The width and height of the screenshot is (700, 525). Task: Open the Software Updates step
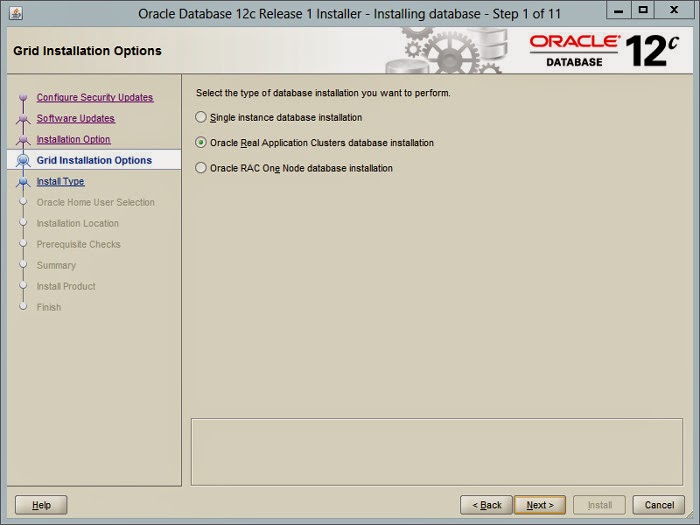pos(75,118)
